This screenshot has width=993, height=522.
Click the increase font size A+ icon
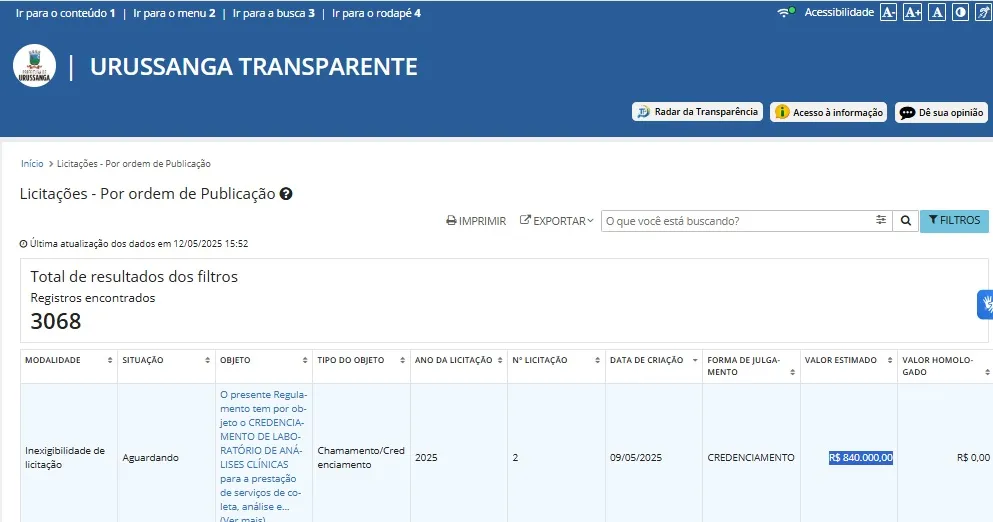(x=912, y=13)
